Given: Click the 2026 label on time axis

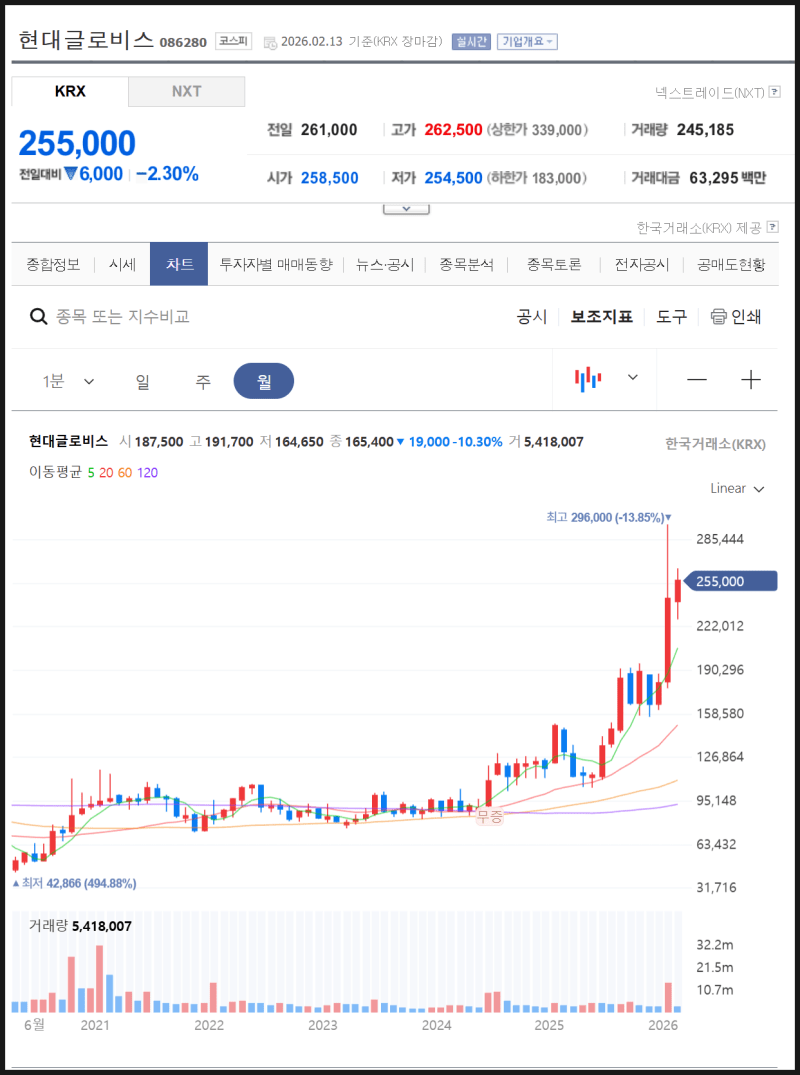Looking at the screenshot, I should (663, 1026).
